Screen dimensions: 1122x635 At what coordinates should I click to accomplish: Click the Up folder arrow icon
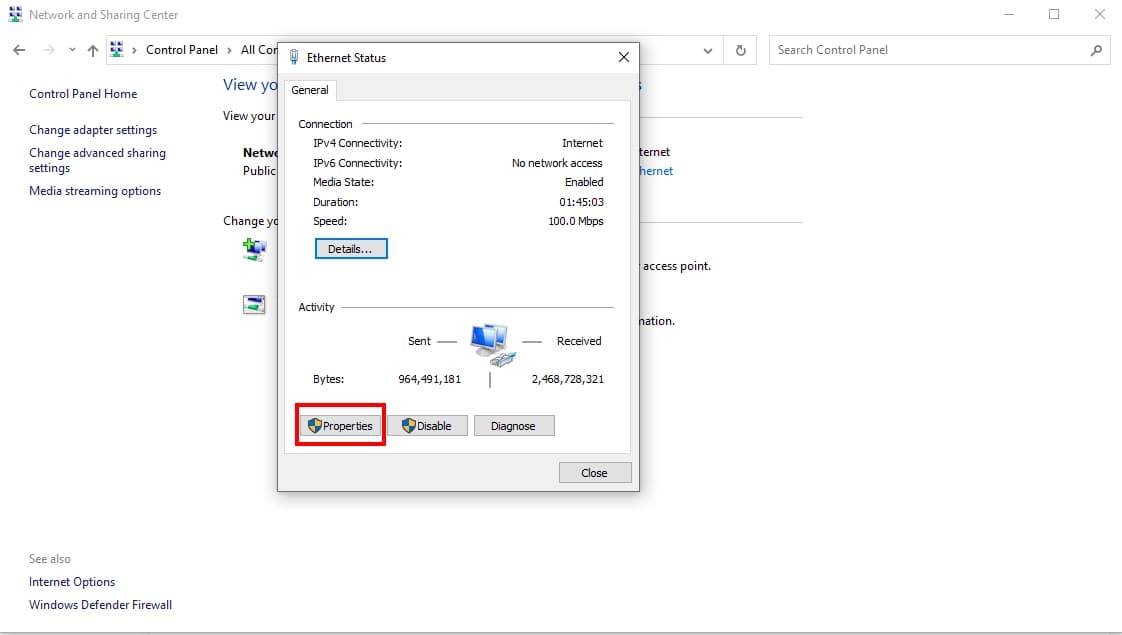point(93,50)
